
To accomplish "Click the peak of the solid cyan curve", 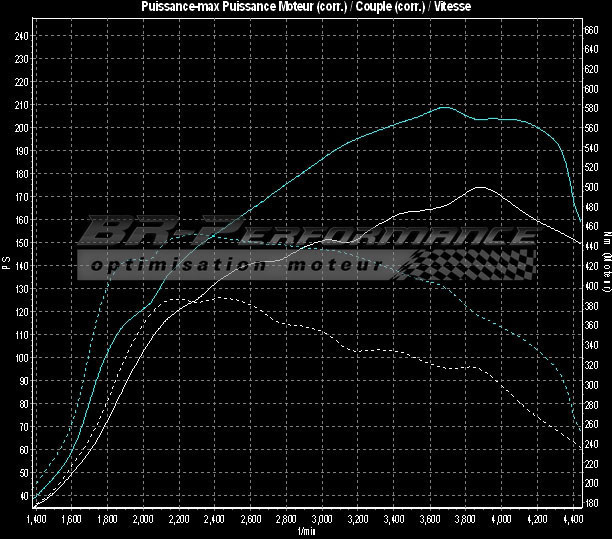I will click(x=444, y=107).
